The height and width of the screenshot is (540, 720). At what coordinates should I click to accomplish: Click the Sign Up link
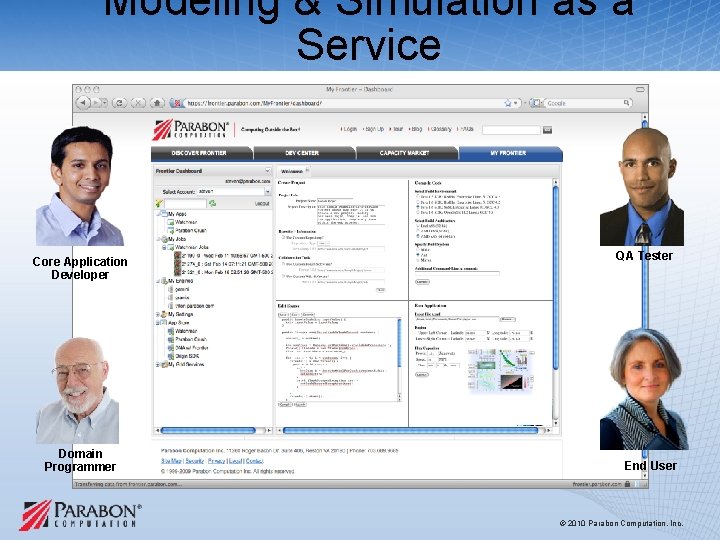[374, 129]
